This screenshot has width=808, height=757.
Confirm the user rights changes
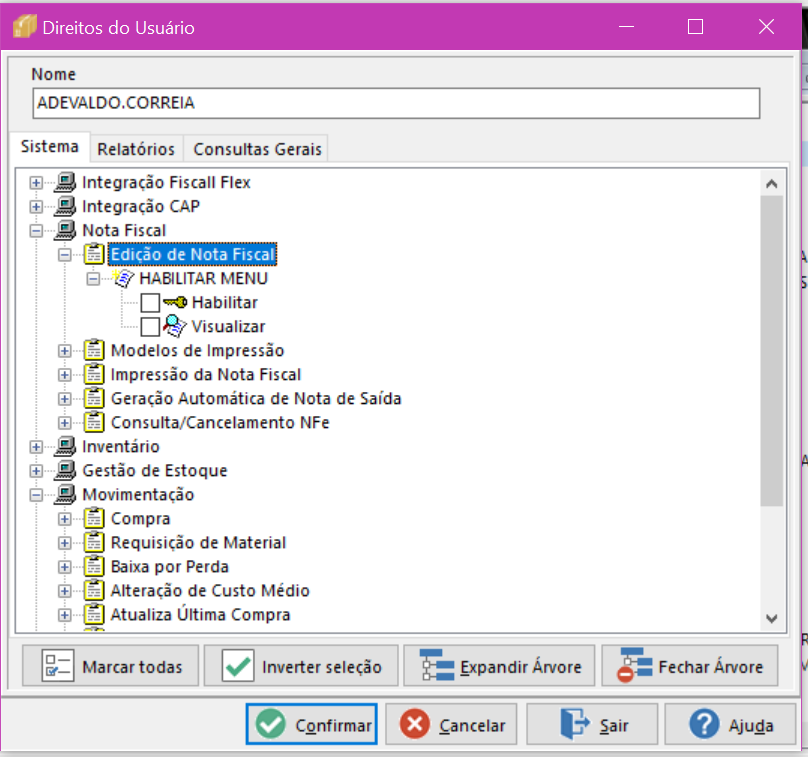(312, 725)
